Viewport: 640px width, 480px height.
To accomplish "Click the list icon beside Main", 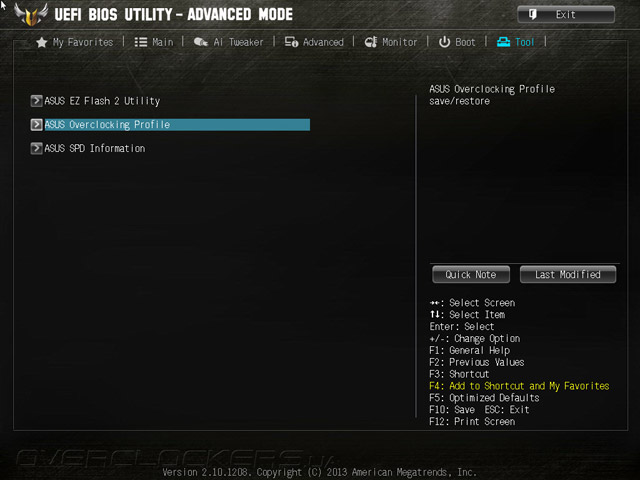I will pyautogui.click(x=141, y=42).
